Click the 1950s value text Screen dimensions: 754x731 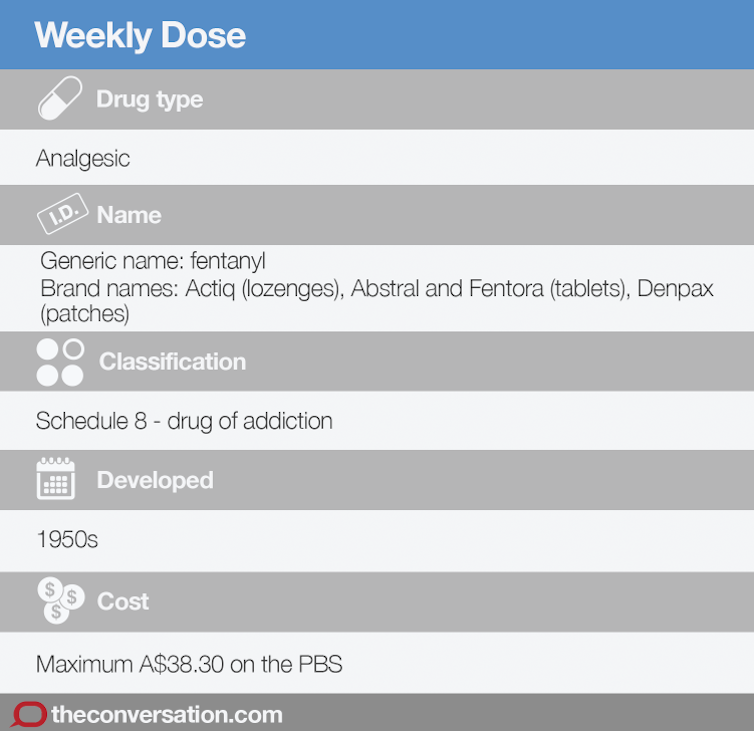[x=67, y=540]
